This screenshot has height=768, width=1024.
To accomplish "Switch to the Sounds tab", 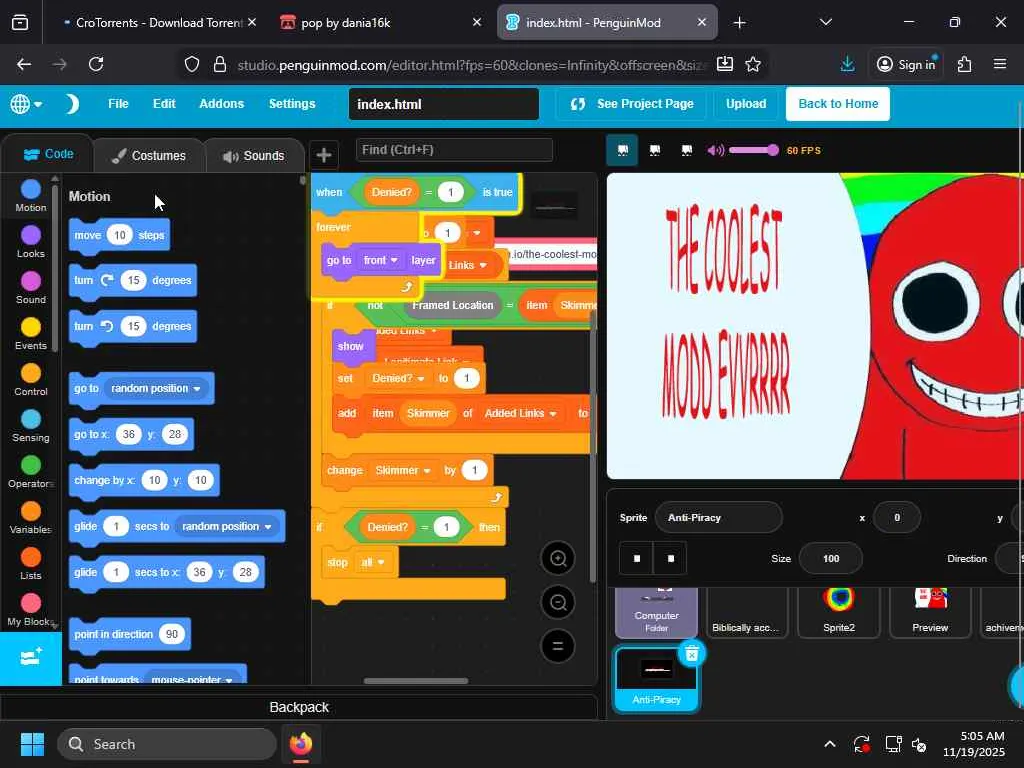I will point(254,155).
